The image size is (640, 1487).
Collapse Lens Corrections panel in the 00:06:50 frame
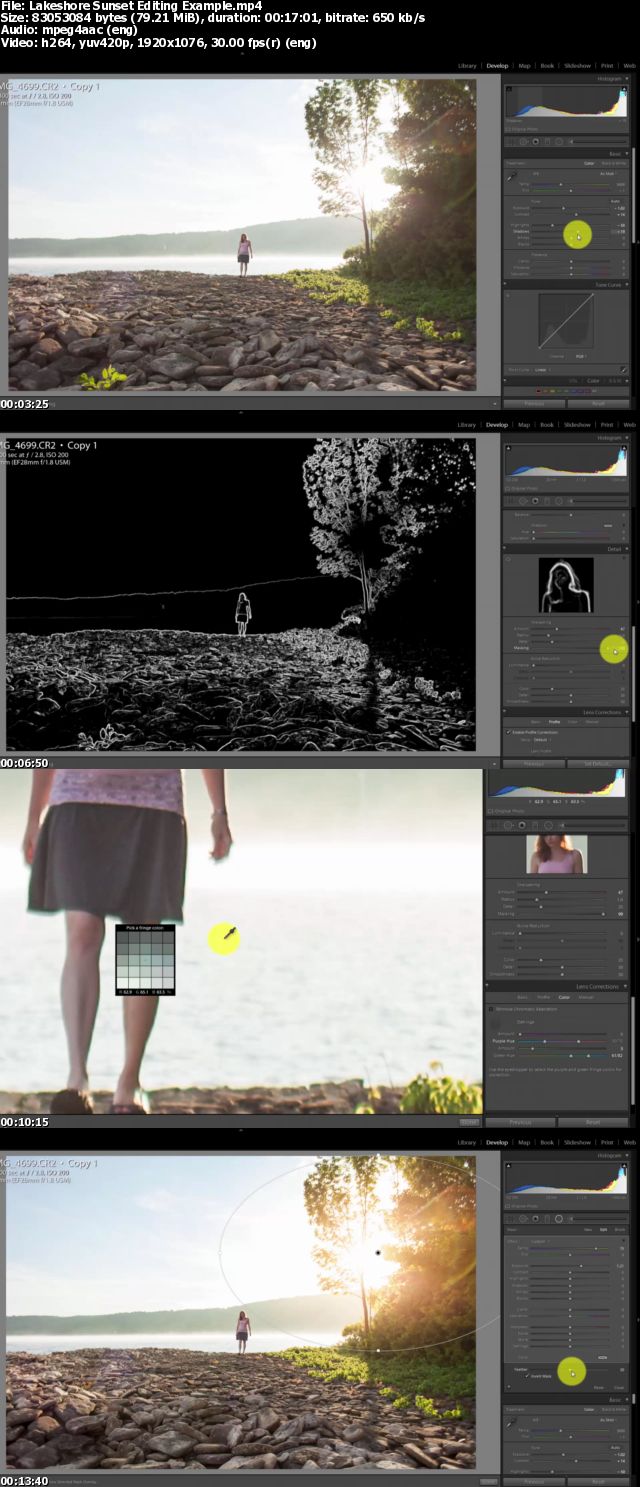click(627, 712)
